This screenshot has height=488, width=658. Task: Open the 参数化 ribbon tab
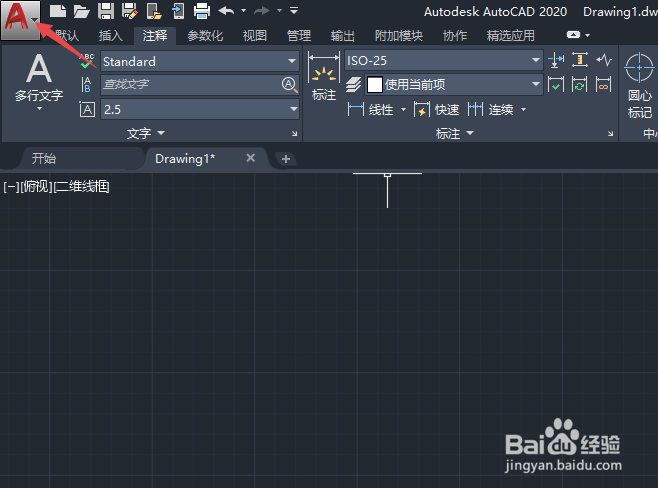205,36
